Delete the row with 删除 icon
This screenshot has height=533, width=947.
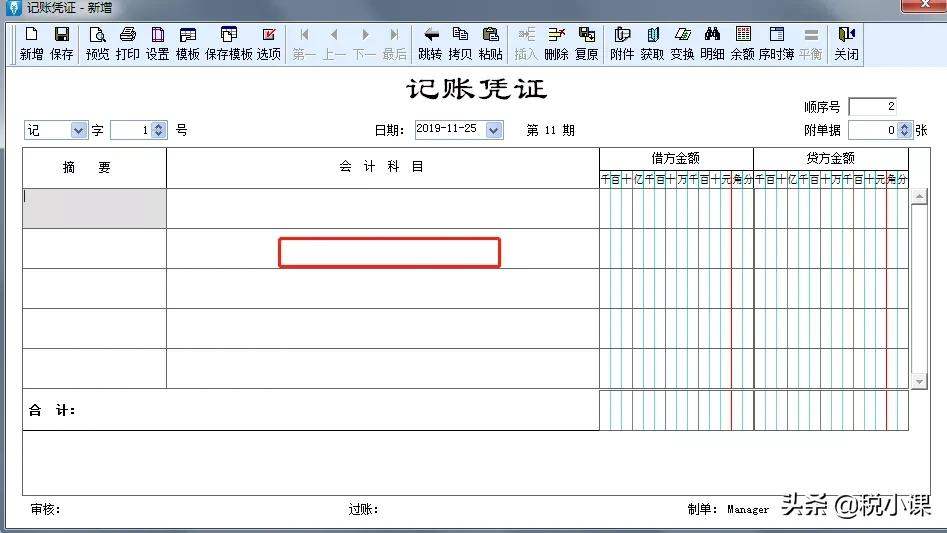[x=556, y=43]
